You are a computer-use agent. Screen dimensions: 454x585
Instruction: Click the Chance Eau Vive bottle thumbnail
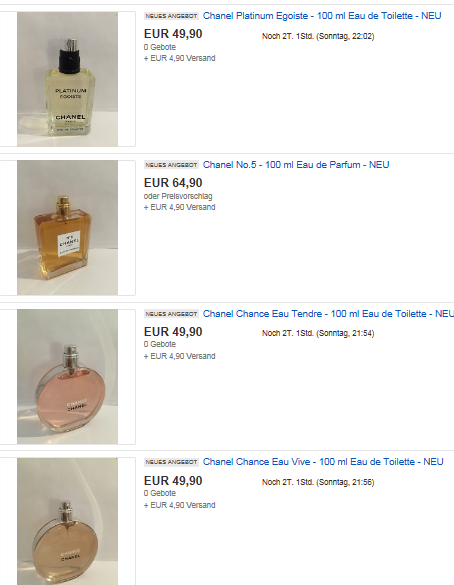coord(68,522)
